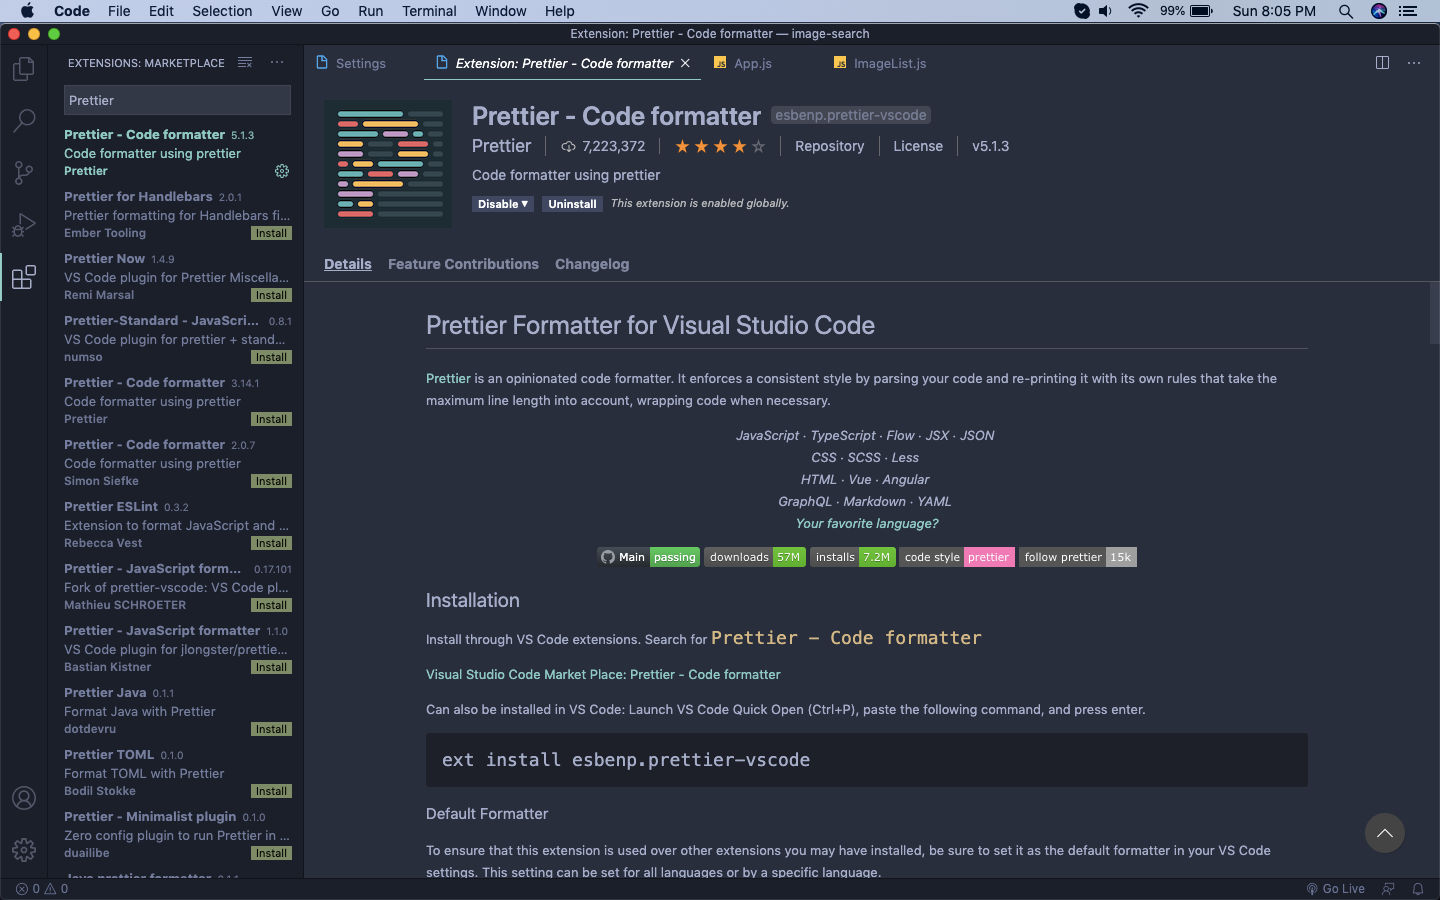1440x900 pixels.
Task: Open the notifications bell in status bar
Action: (1418, 889)
